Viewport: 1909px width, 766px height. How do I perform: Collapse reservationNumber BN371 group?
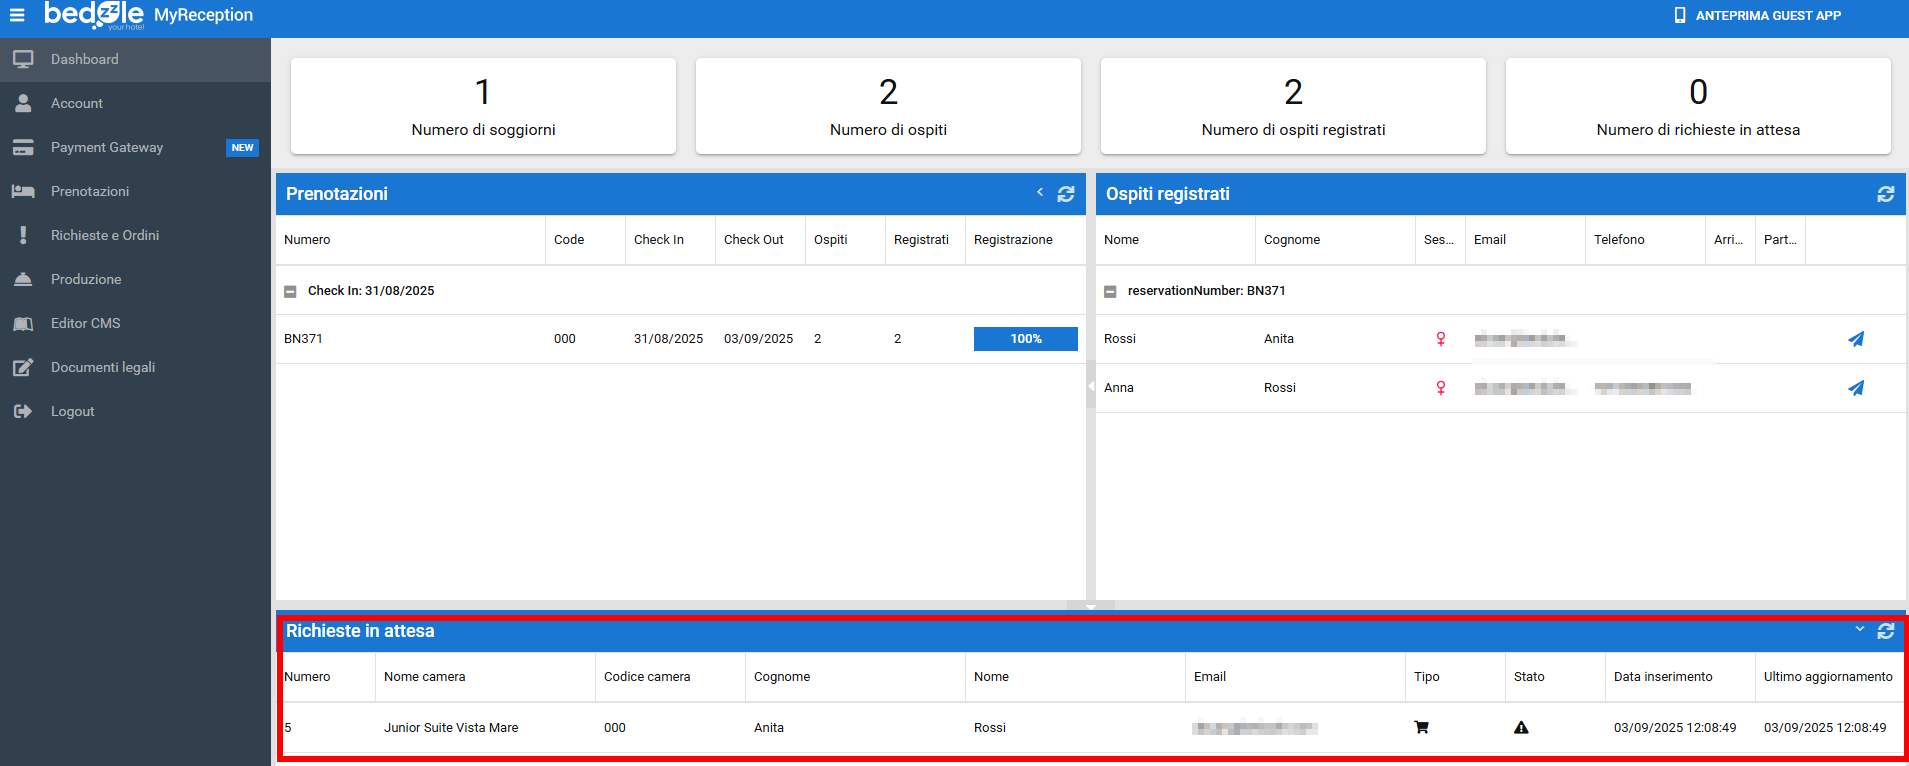[1110, 292]
